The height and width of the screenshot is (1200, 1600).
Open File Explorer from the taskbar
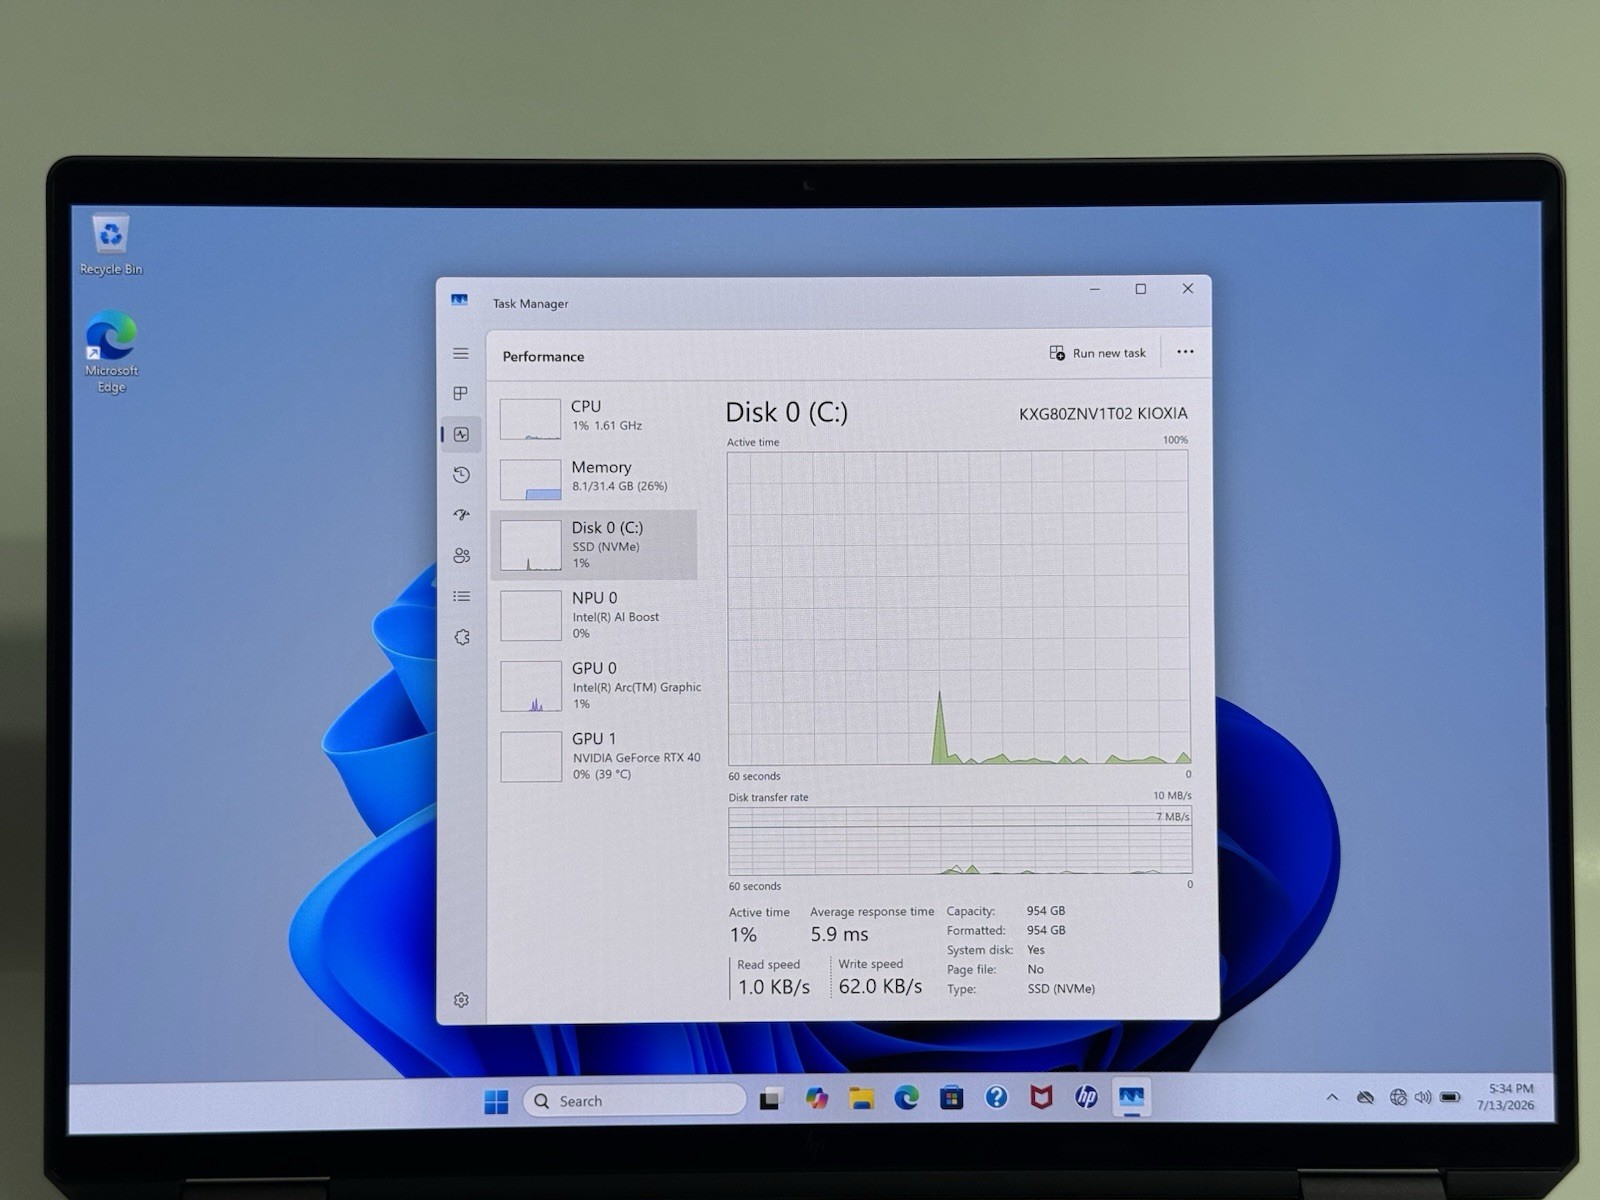[861, 1099]
